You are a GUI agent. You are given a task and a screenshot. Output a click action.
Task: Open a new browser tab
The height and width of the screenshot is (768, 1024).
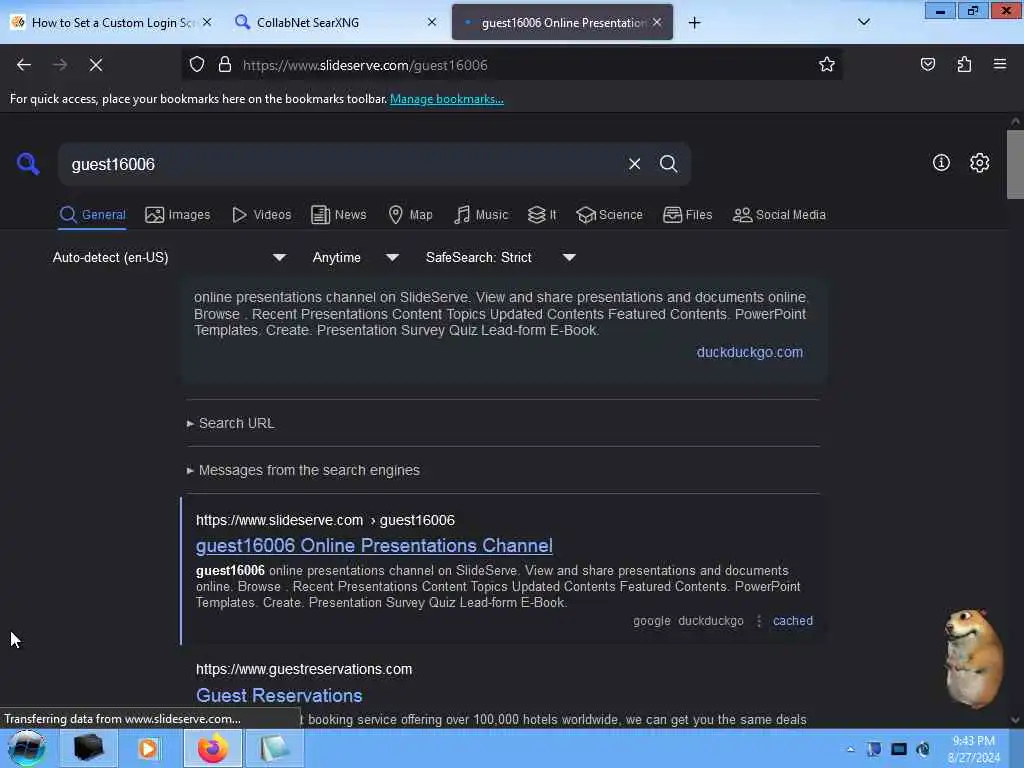[x=694, y=23]
